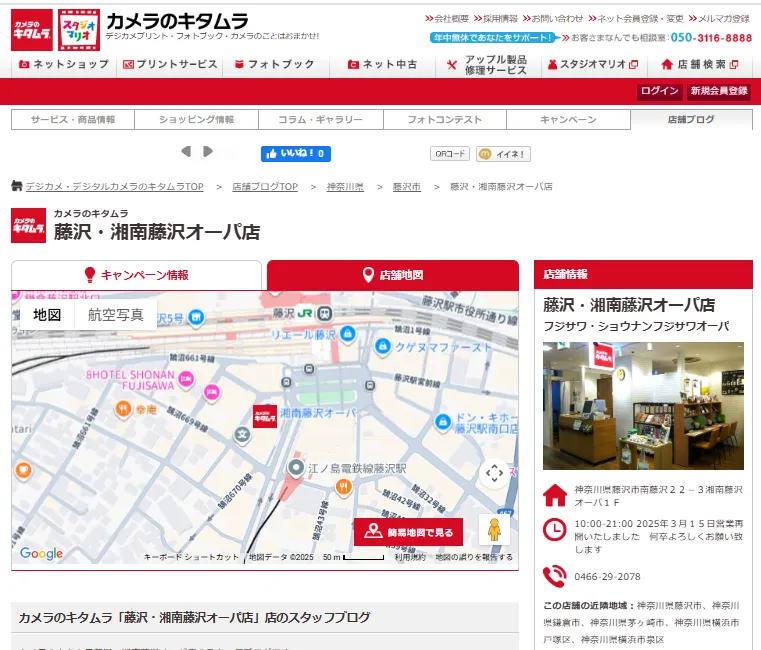Viewport: 761px width, 650px height.
Task: Click クゲヌマファースト shopping pin
Action: click(383, 347)
